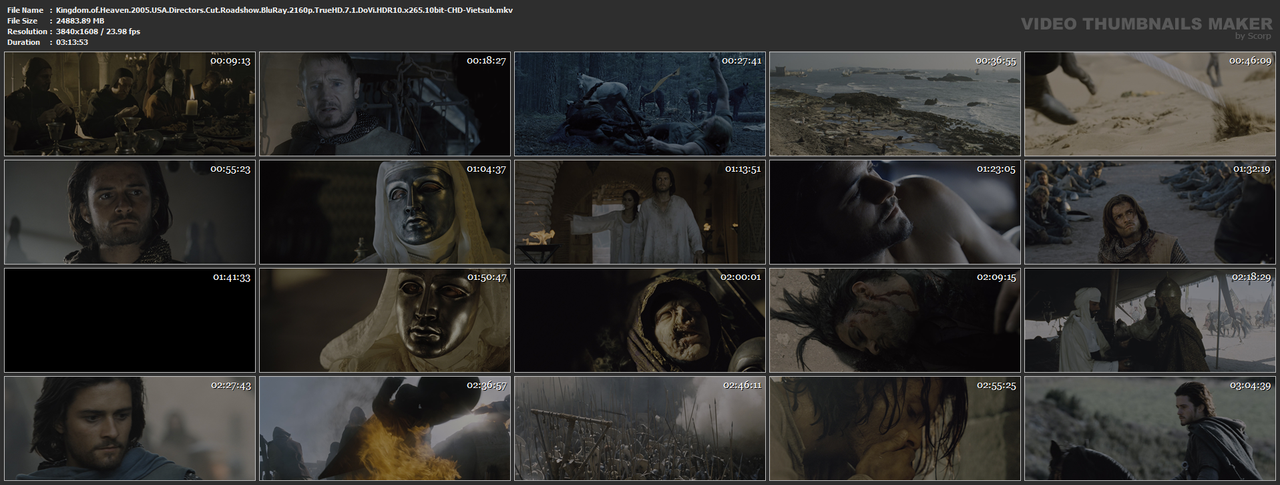Select the thumbnail stamped 00:55:23
The image size is (1280, 485).
pyautogui.click(x=129, y=212)
